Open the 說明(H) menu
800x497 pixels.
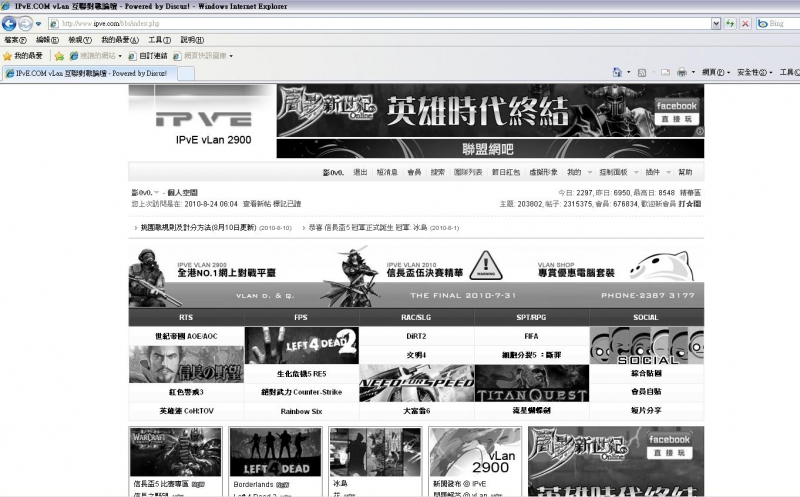pyautogui.click(x=192, y=40)
